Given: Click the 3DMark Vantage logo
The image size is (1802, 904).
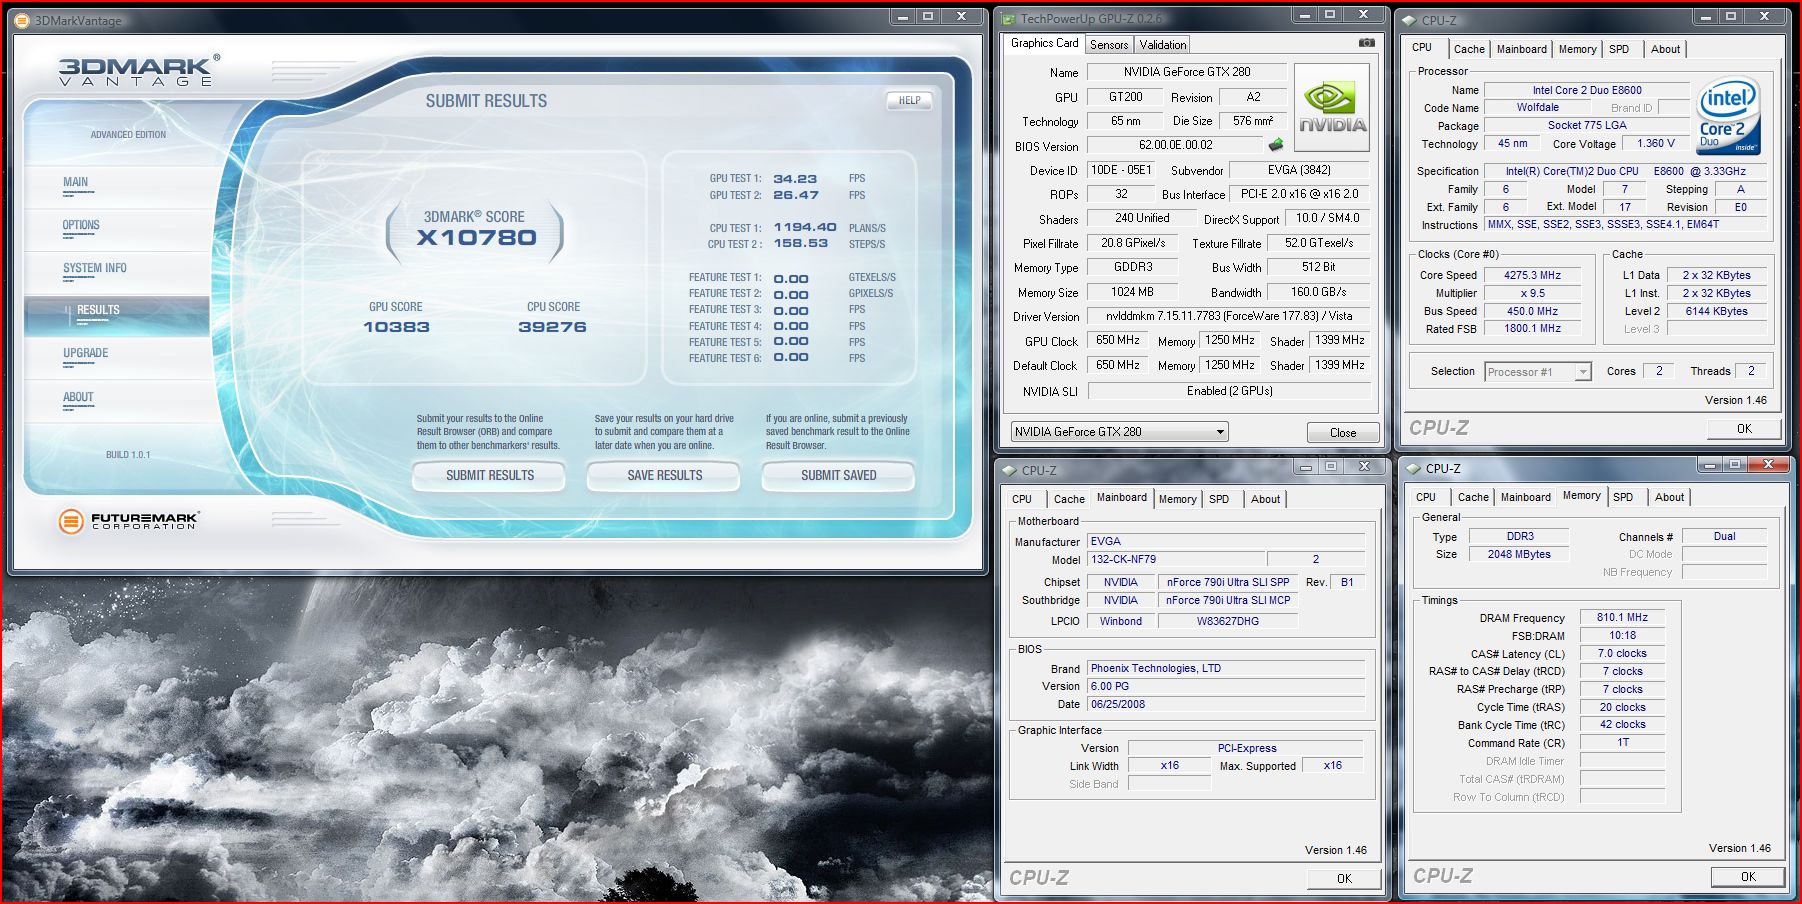Looking at the screenshot, I should point(139,70).
